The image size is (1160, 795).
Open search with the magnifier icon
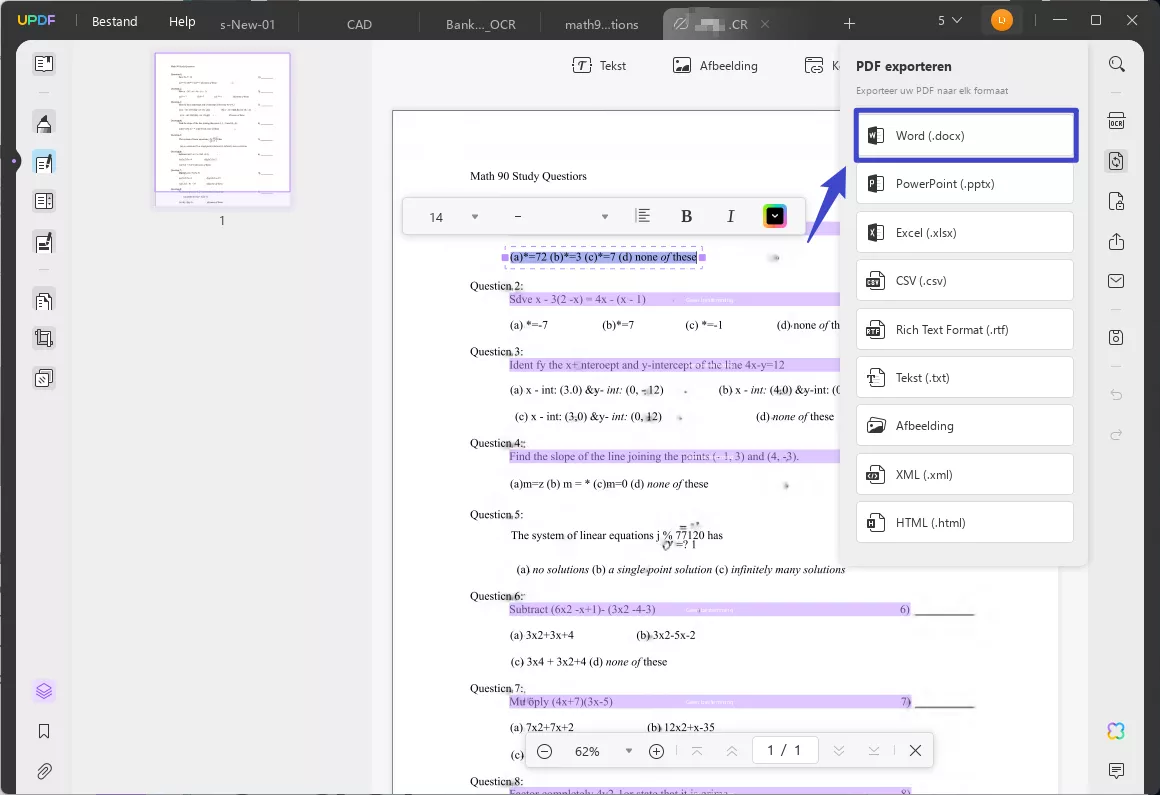click(x=1117, y=64)
